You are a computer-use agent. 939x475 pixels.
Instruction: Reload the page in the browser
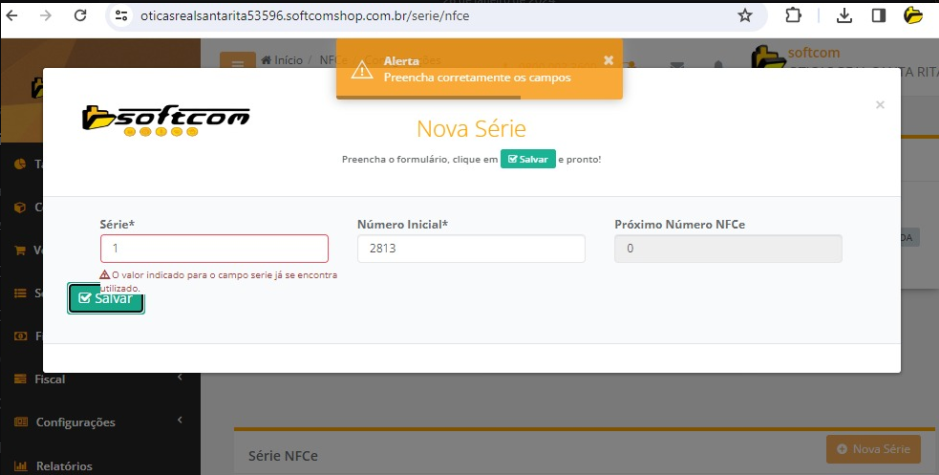pyautogui.click(x=80, y=16)
